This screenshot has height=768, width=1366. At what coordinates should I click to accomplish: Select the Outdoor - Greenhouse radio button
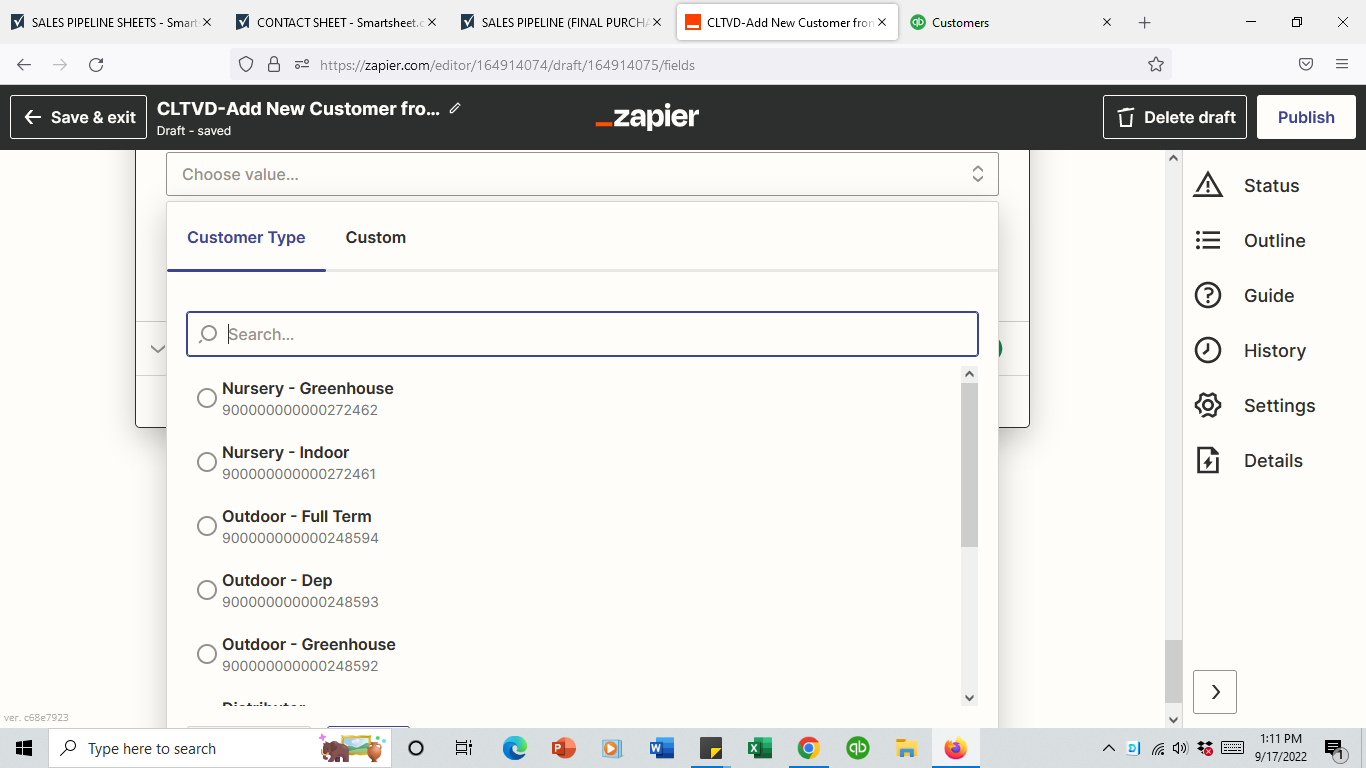[207, 654]
